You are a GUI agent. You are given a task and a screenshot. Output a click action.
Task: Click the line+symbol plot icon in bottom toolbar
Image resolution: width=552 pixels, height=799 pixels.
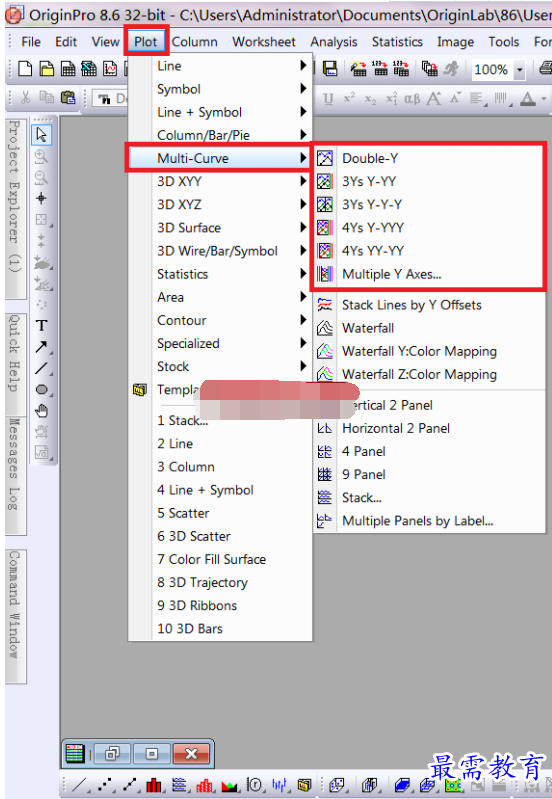(x=130, y=785)
